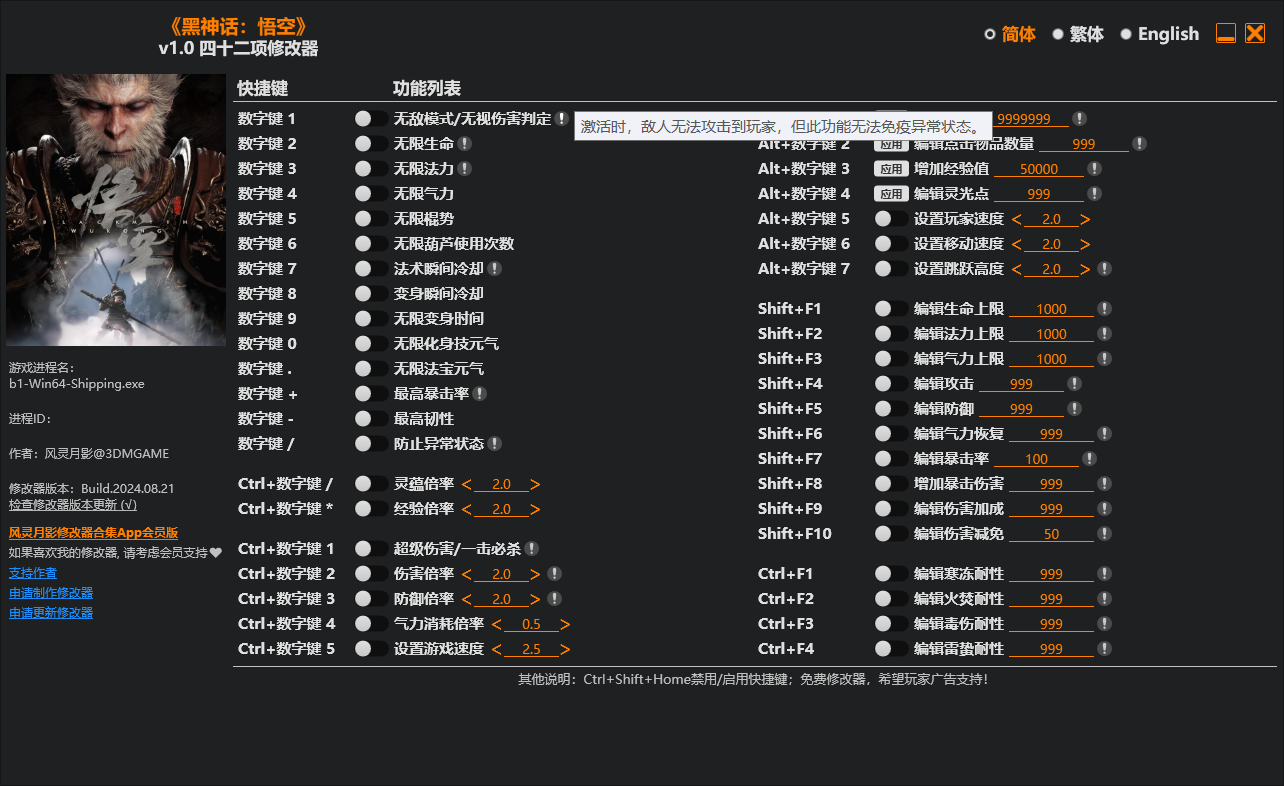
Task: Click the Wukong game cover image
Action: click(x=116, y=210)
